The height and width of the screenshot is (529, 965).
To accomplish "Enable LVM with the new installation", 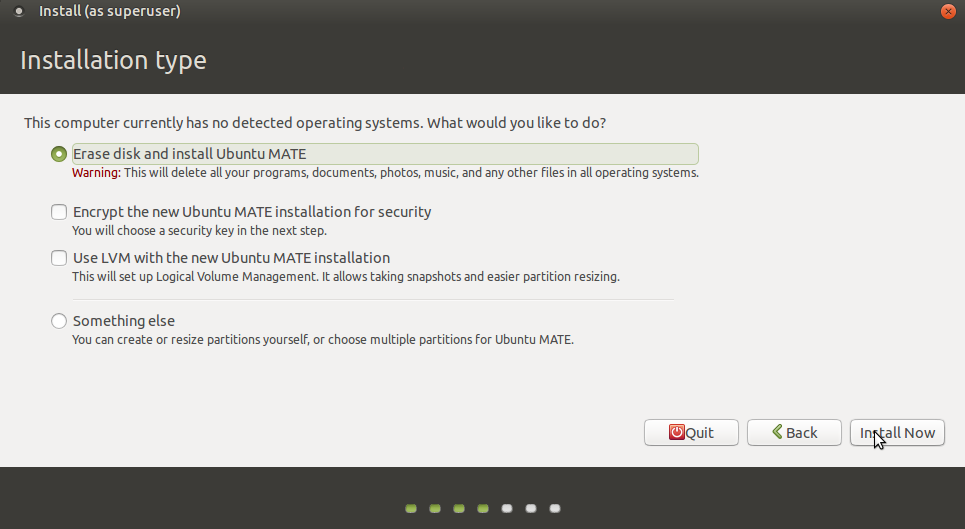I will tap(58, 258).
